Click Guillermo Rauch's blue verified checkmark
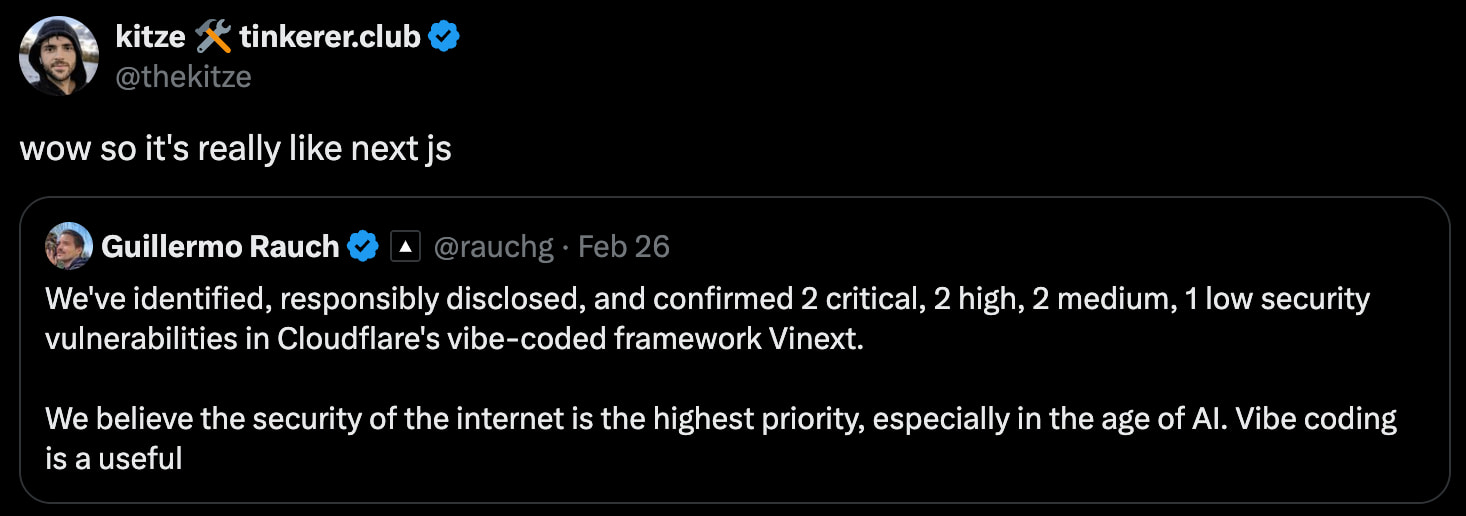The image size is (1466, 516). pos(362,246)
